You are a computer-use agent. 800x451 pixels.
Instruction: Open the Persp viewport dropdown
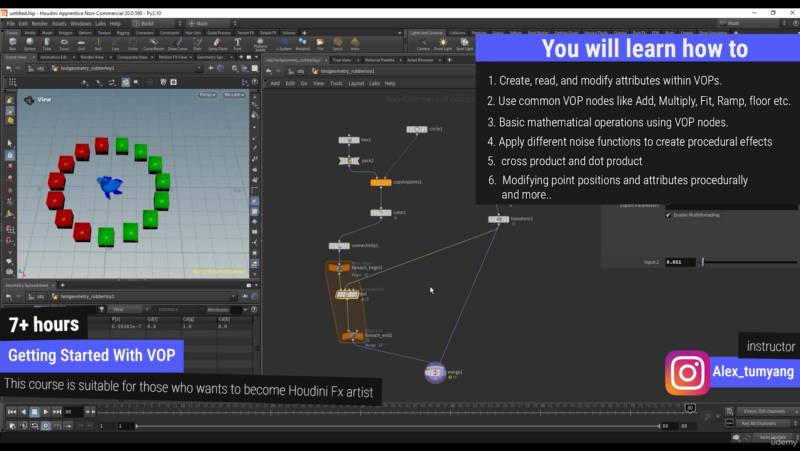pyautogui.click(x=207, y=95)
